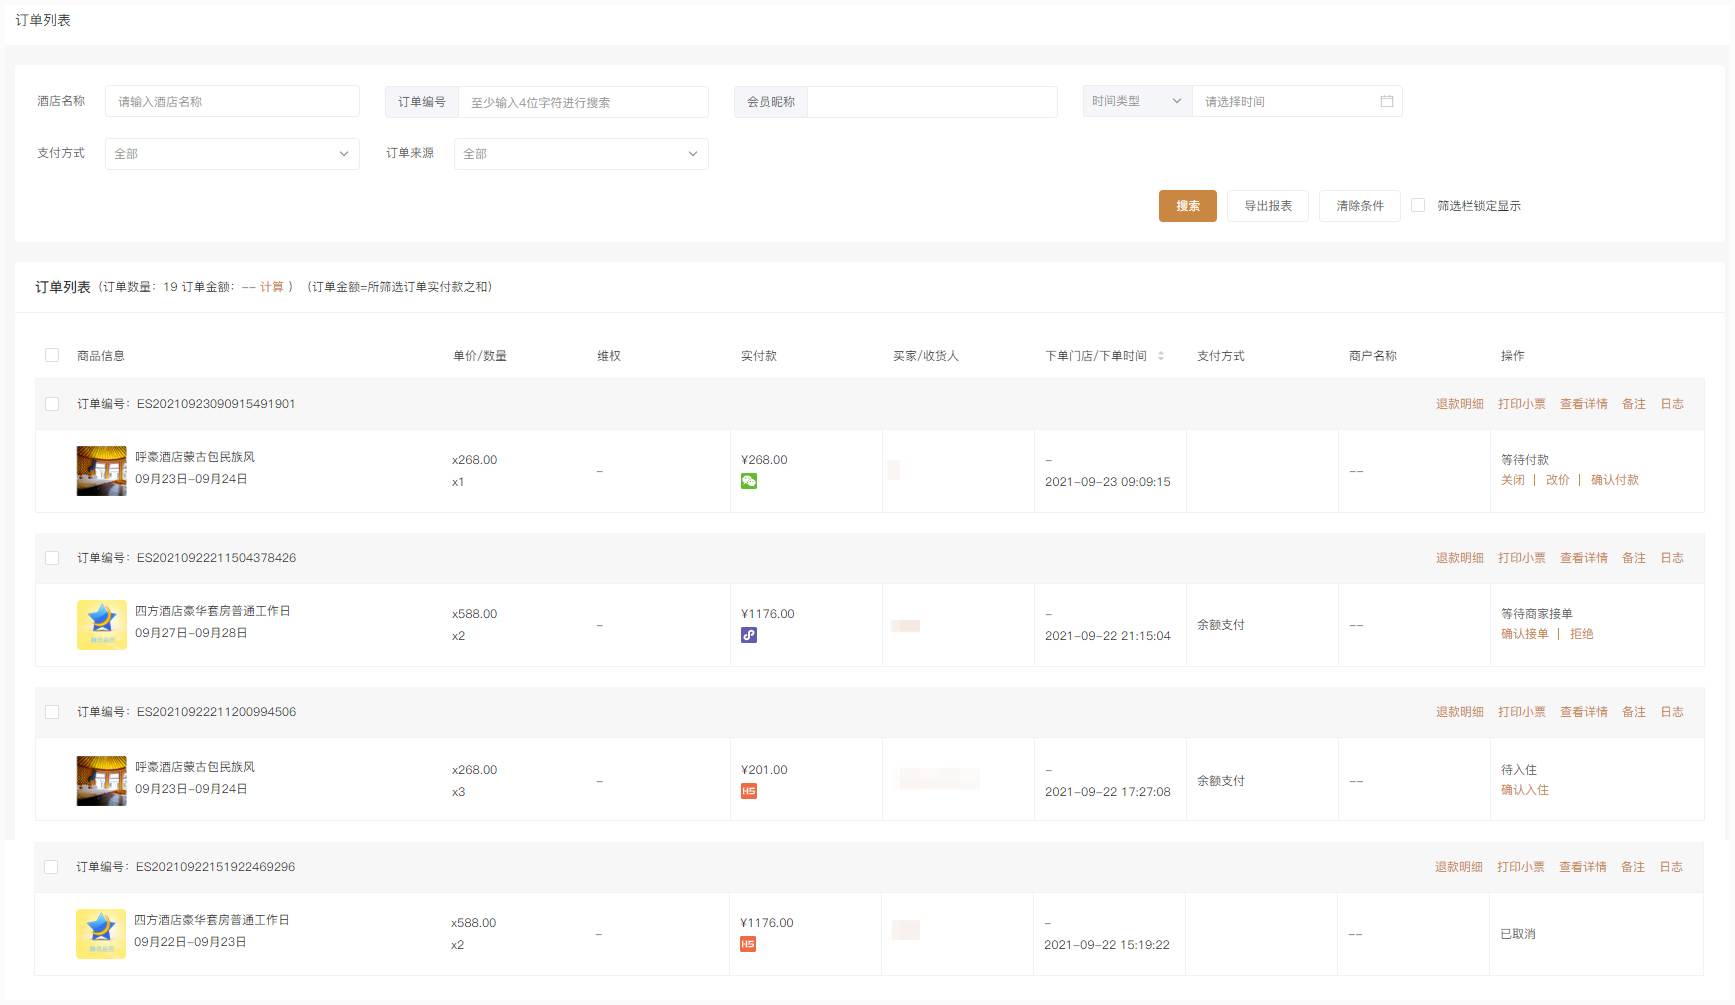Click the H5 icon on cancelled ¥1176.00 order
1735x1005 pixels.
point(748,944)
